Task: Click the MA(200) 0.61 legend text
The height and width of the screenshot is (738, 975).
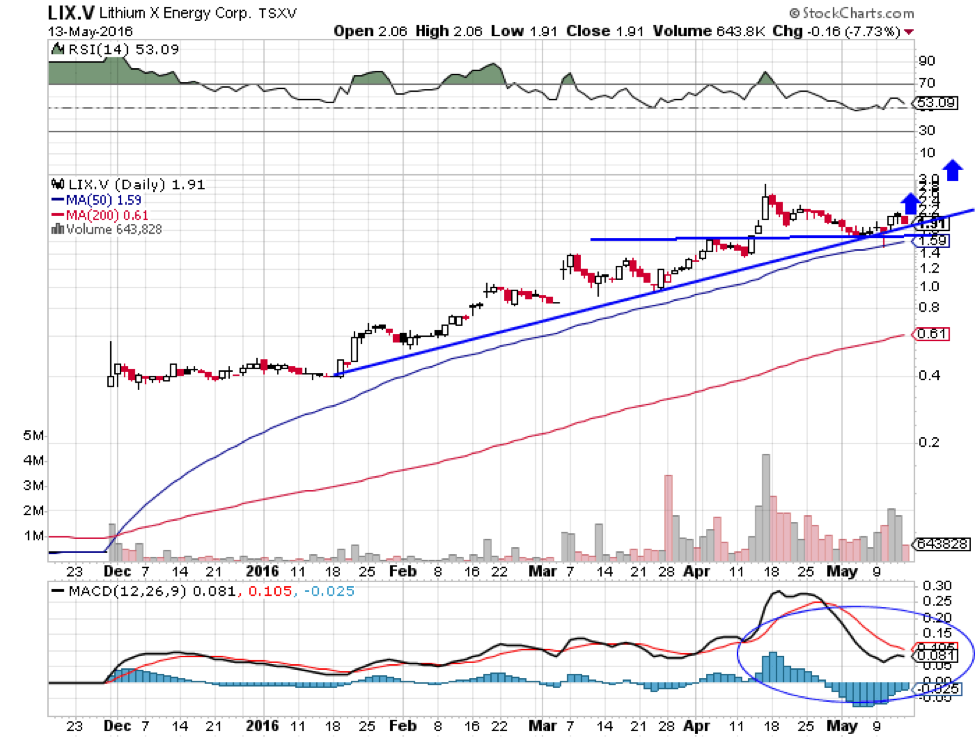Action: [x=107, y=215]
